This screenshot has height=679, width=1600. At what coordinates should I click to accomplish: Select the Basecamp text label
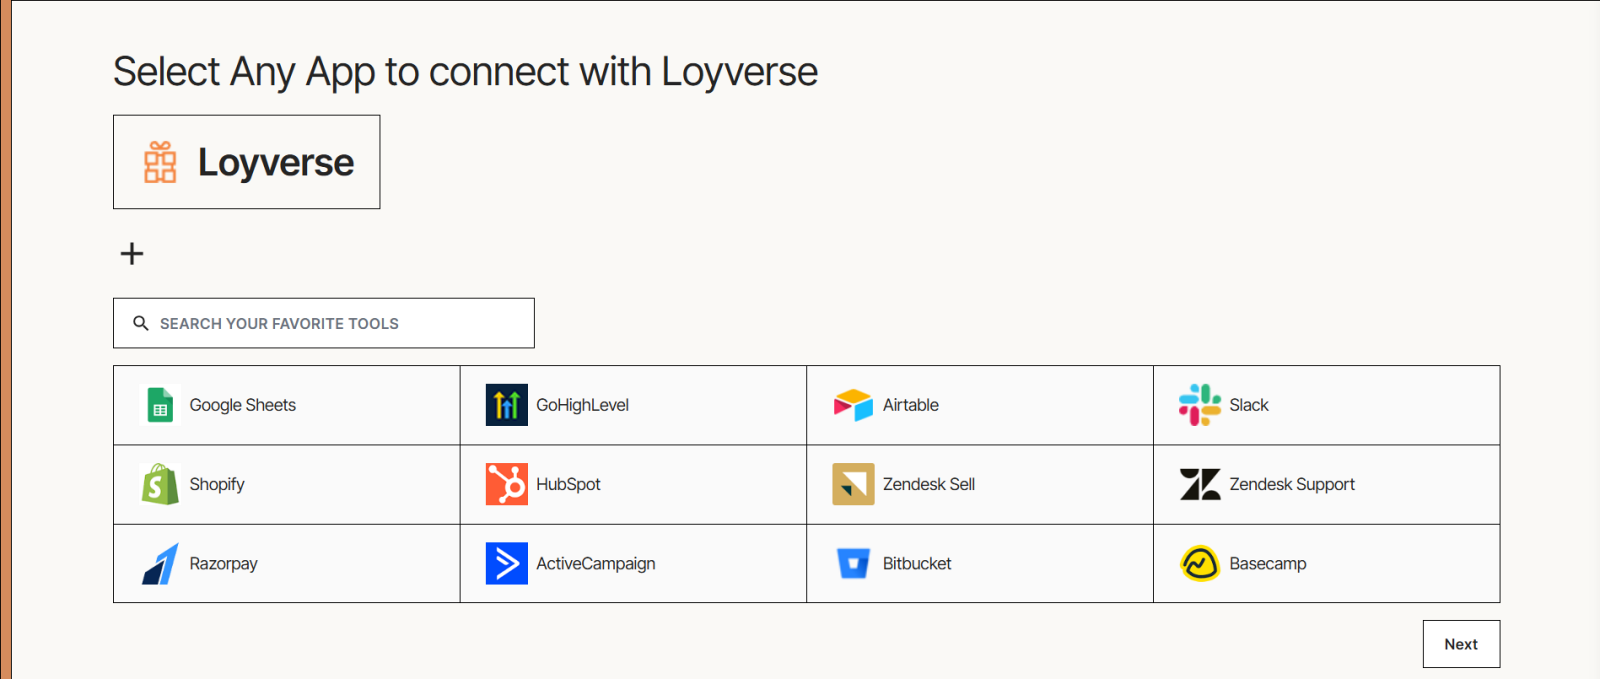pos(1267,564)
